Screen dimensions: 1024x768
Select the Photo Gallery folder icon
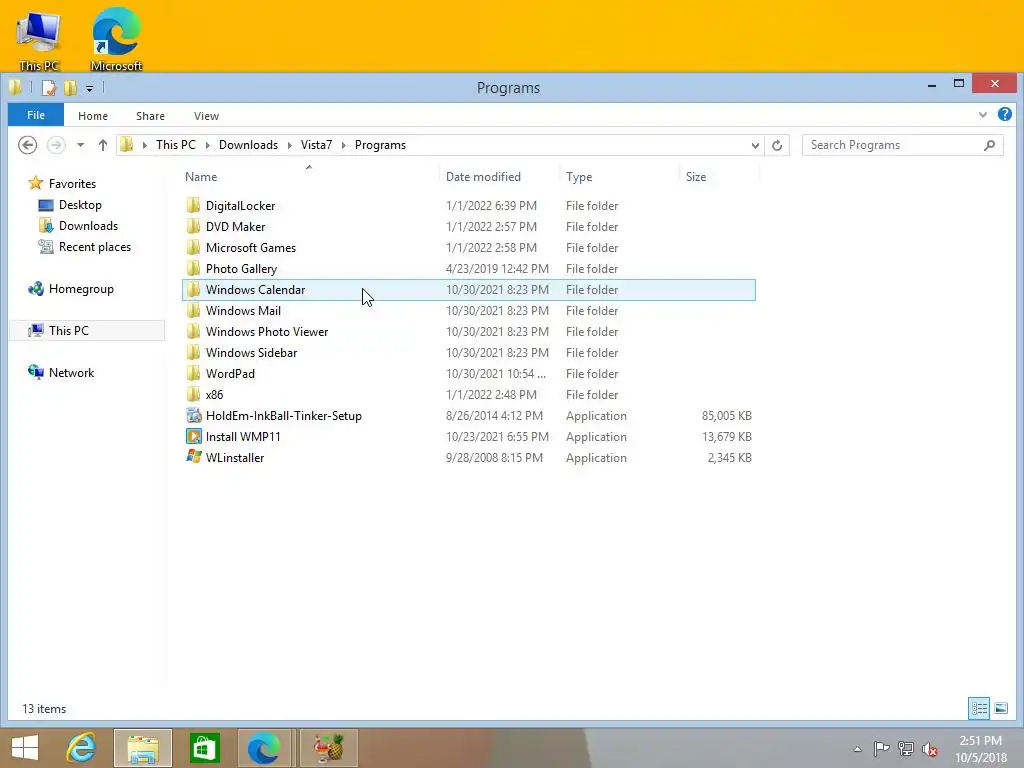[x=193, y=268]
